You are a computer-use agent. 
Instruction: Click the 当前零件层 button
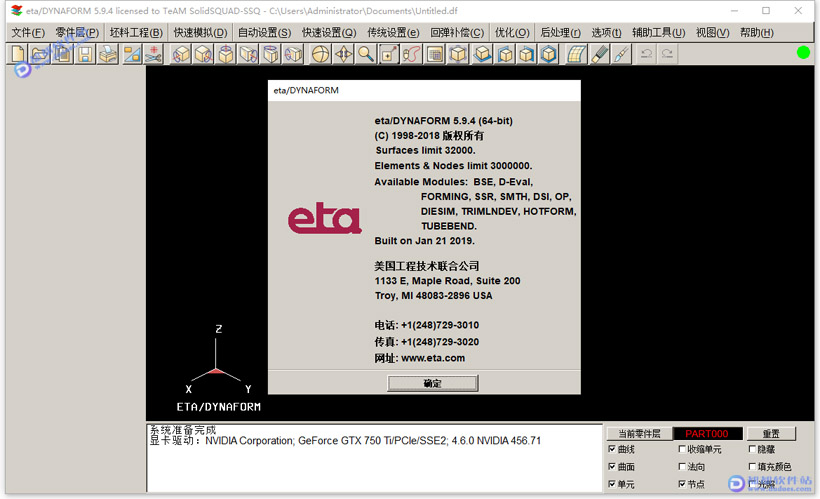639,434
